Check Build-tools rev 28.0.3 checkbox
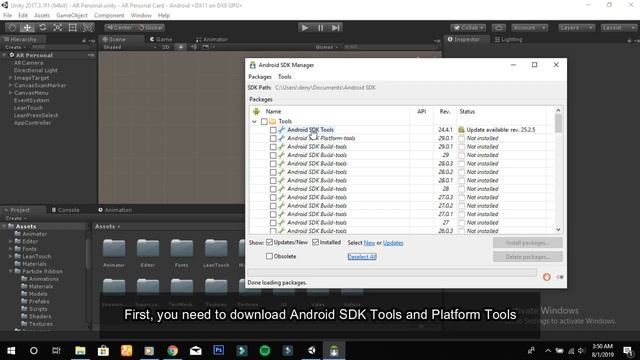The image size is (640, 360). (x=273, y=164)
